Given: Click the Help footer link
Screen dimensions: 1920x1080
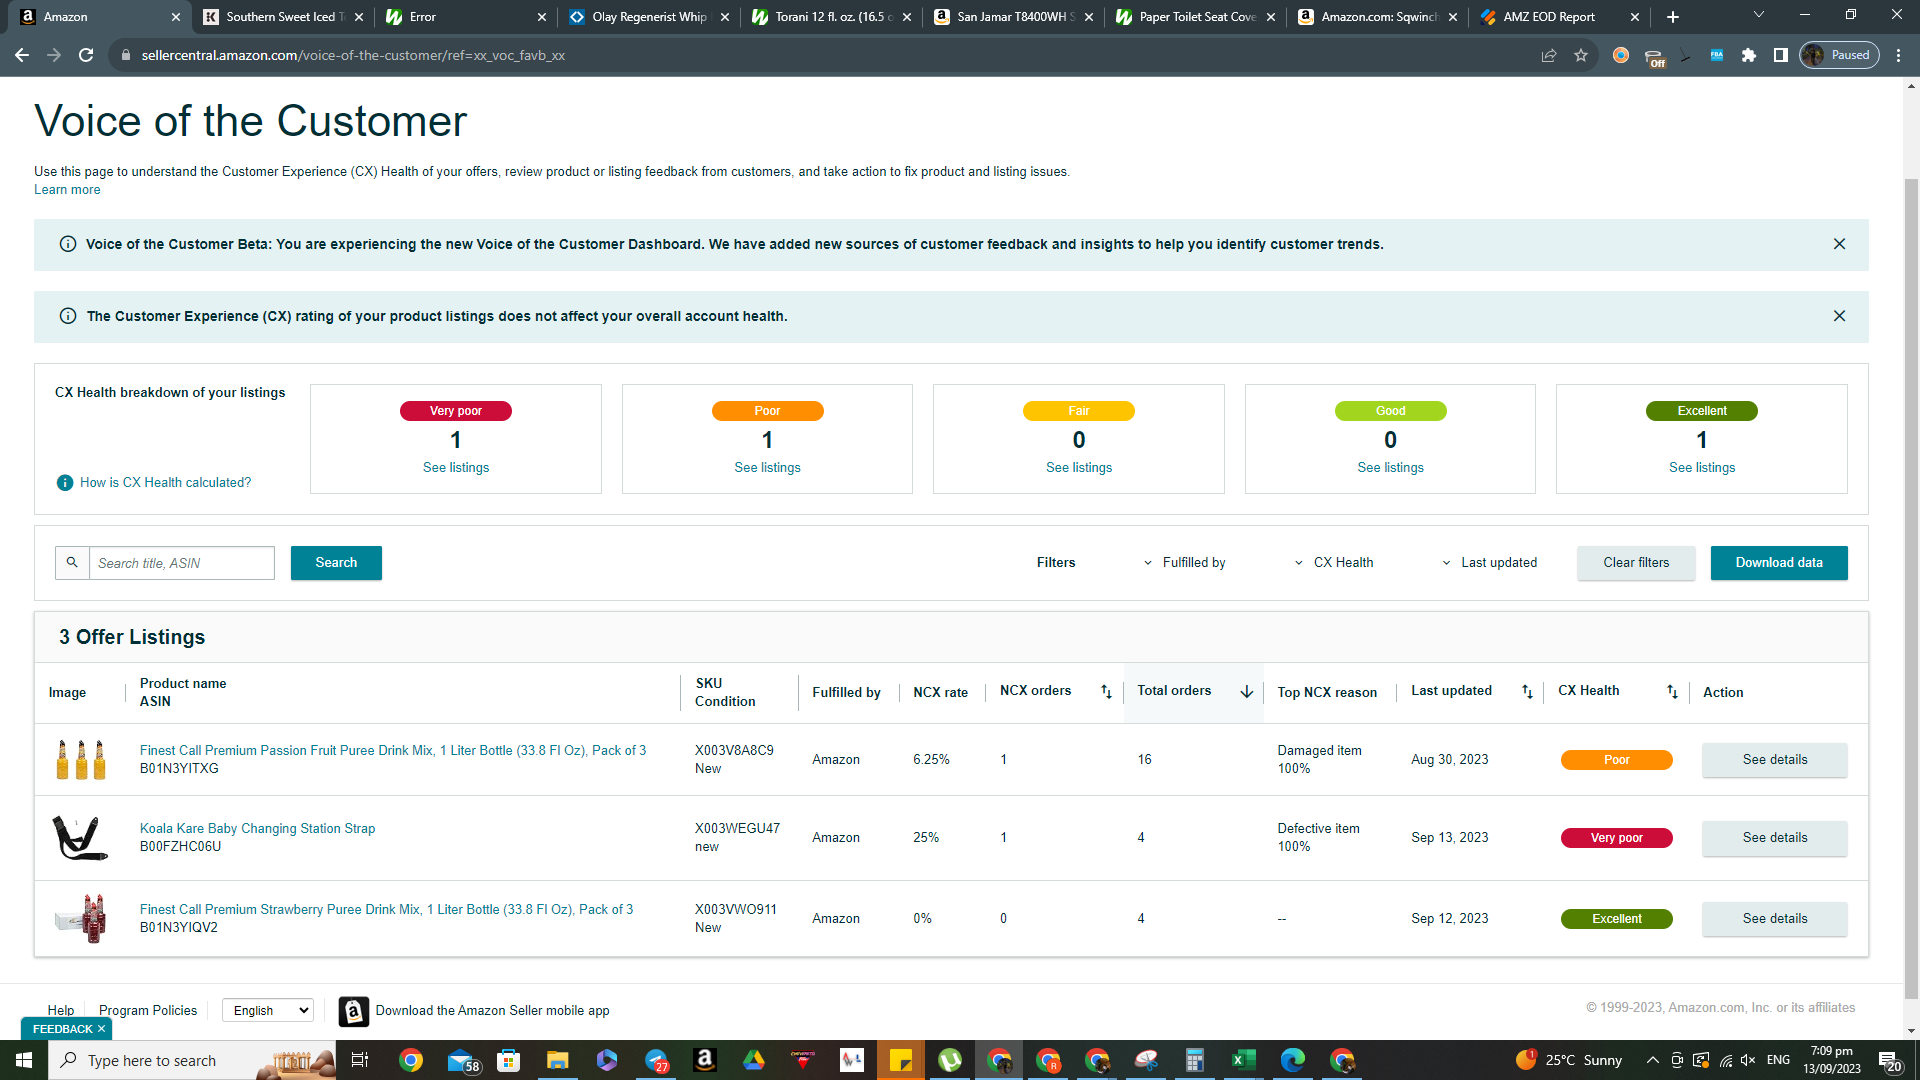Looking at the screenshot, I should click(61, 1011).
